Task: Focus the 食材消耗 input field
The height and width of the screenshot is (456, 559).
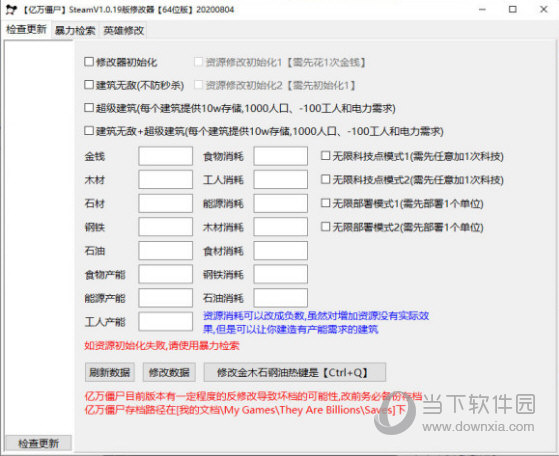Action: (x=281, y=251)
